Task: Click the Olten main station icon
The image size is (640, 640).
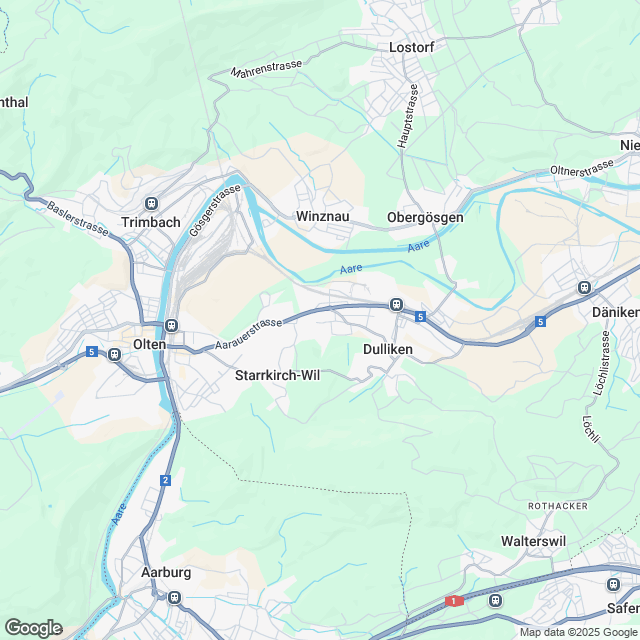Action: (171, 325)
